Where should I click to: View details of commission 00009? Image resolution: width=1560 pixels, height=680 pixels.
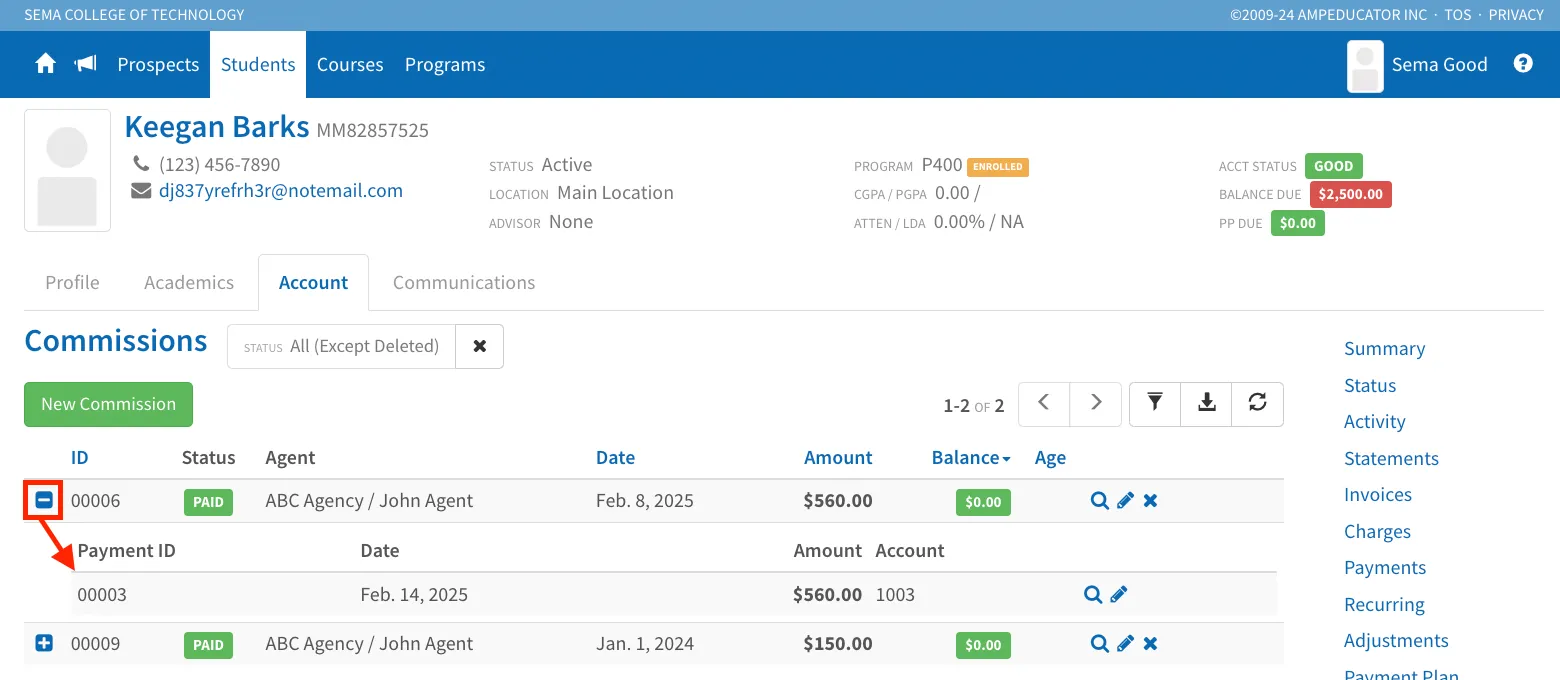click(x=1099, y=644)
